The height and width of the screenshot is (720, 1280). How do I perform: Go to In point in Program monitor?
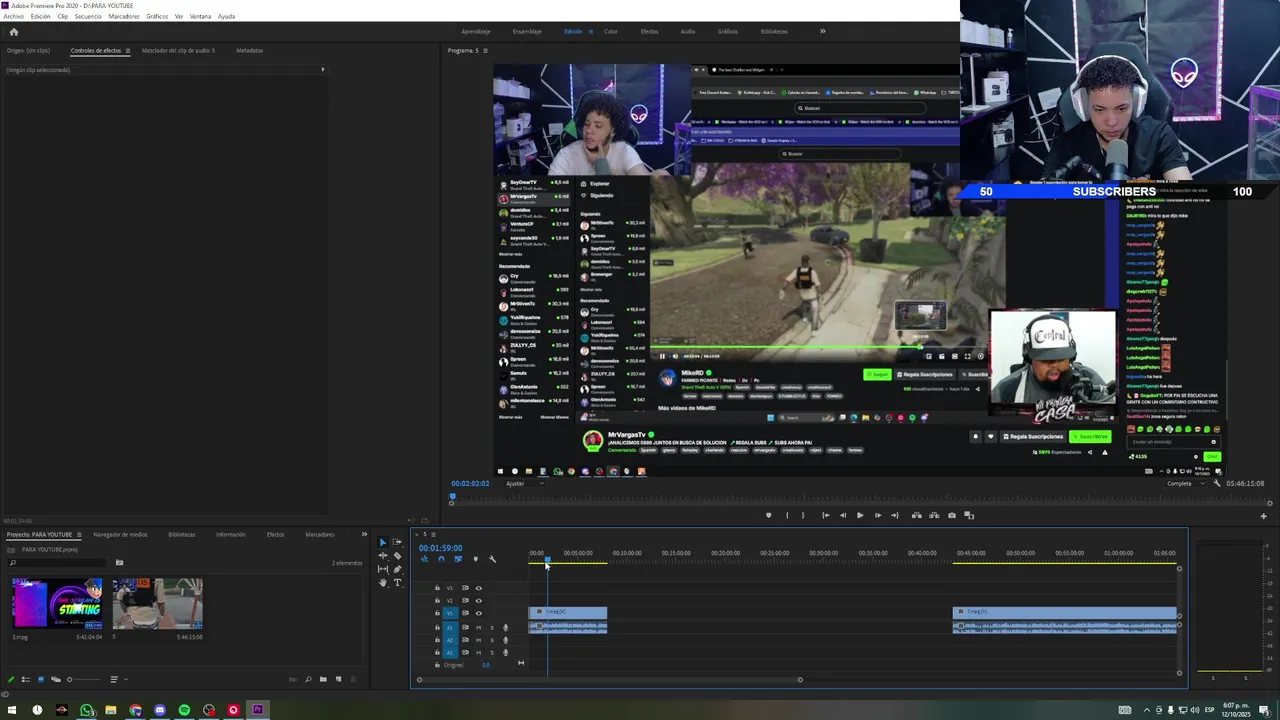tap(825, 515)
